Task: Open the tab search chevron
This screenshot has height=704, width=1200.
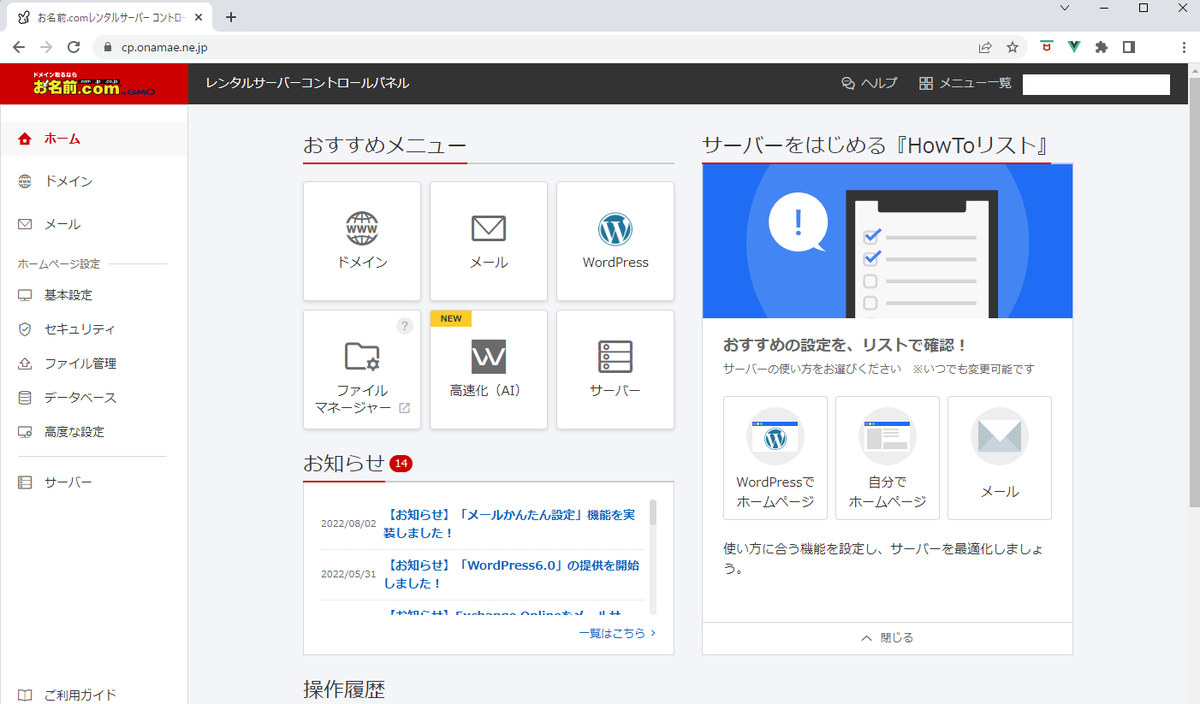Action: click(1064, 8)
